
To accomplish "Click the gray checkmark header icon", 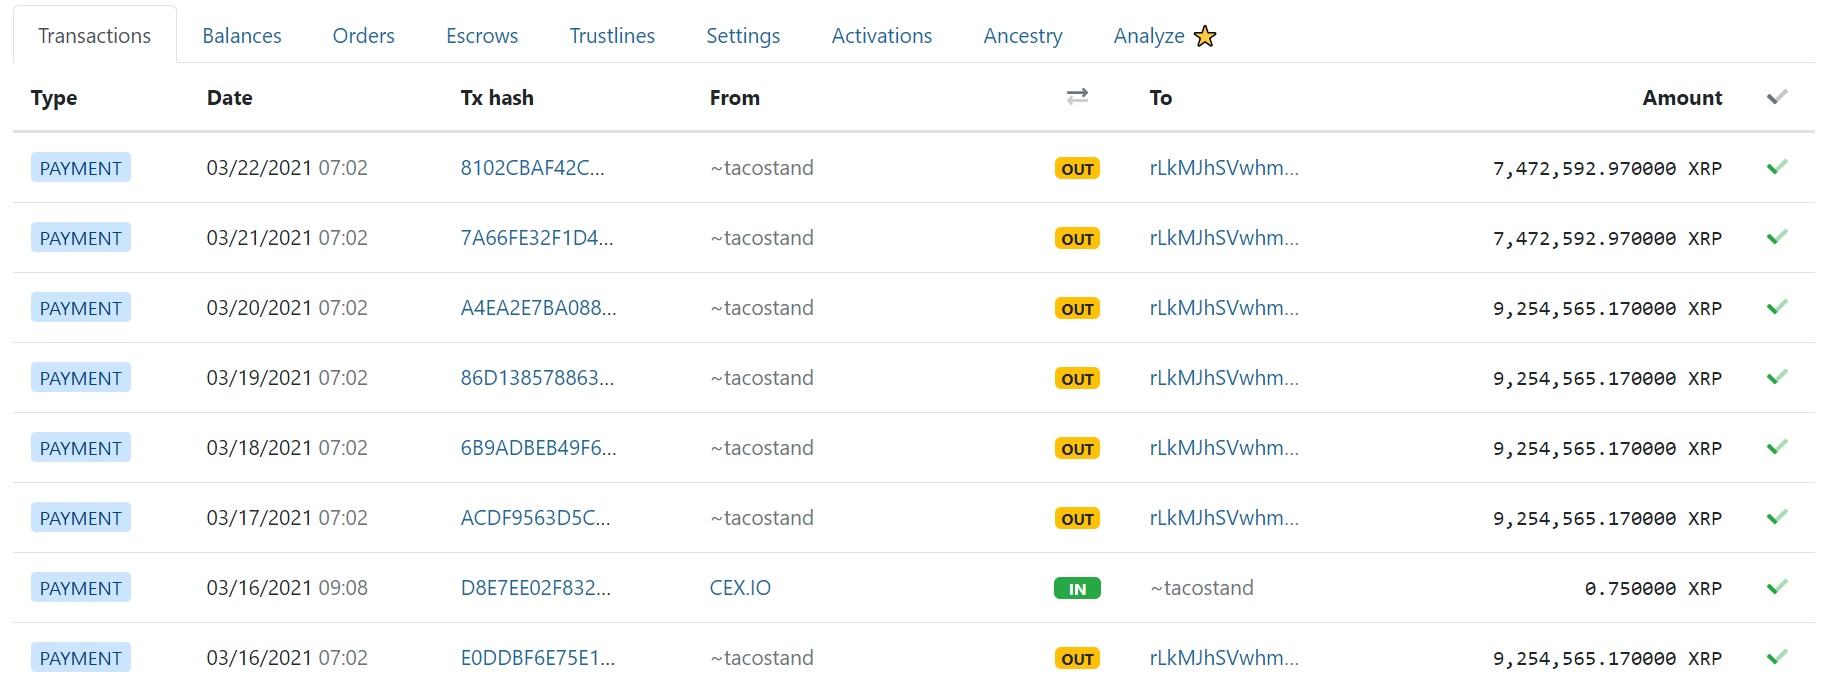I will [1776, 97].
